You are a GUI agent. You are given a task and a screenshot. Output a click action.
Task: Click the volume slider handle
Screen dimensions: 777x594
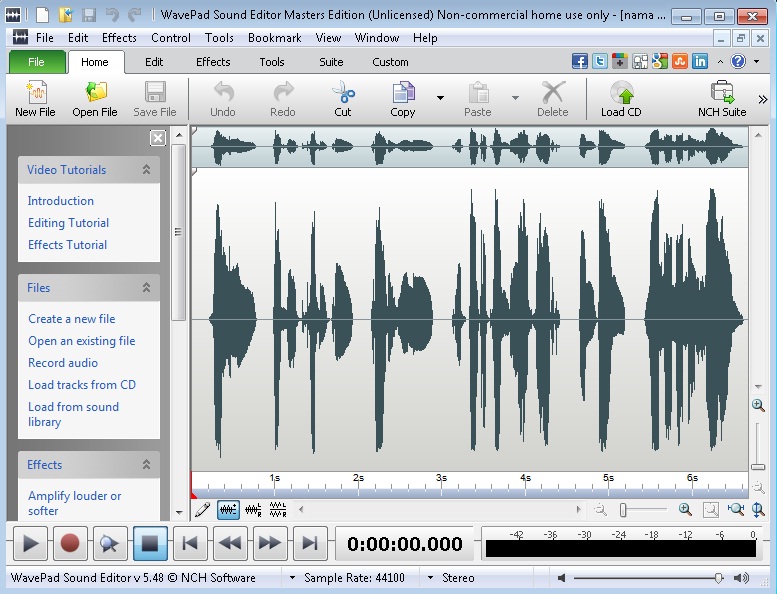point(719,578)
